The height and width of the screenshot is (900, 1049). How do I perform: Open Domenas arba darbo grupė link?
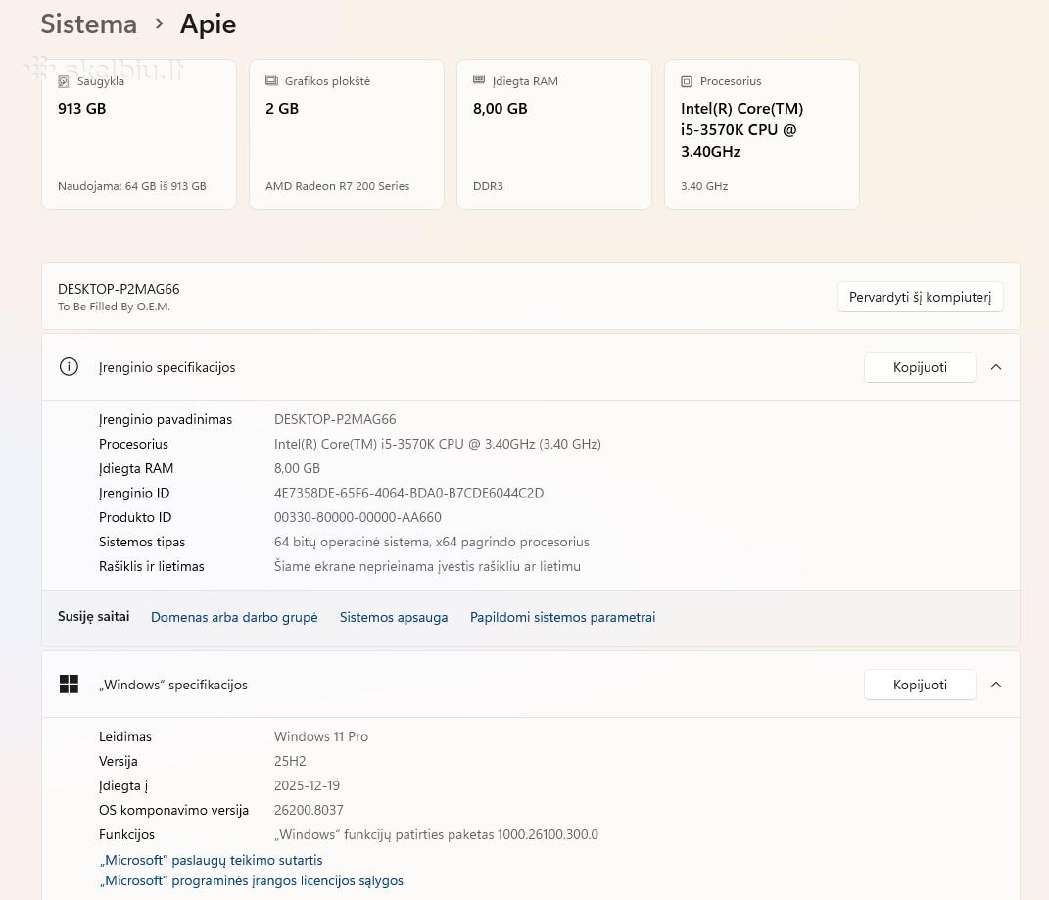tap(234, 617)
